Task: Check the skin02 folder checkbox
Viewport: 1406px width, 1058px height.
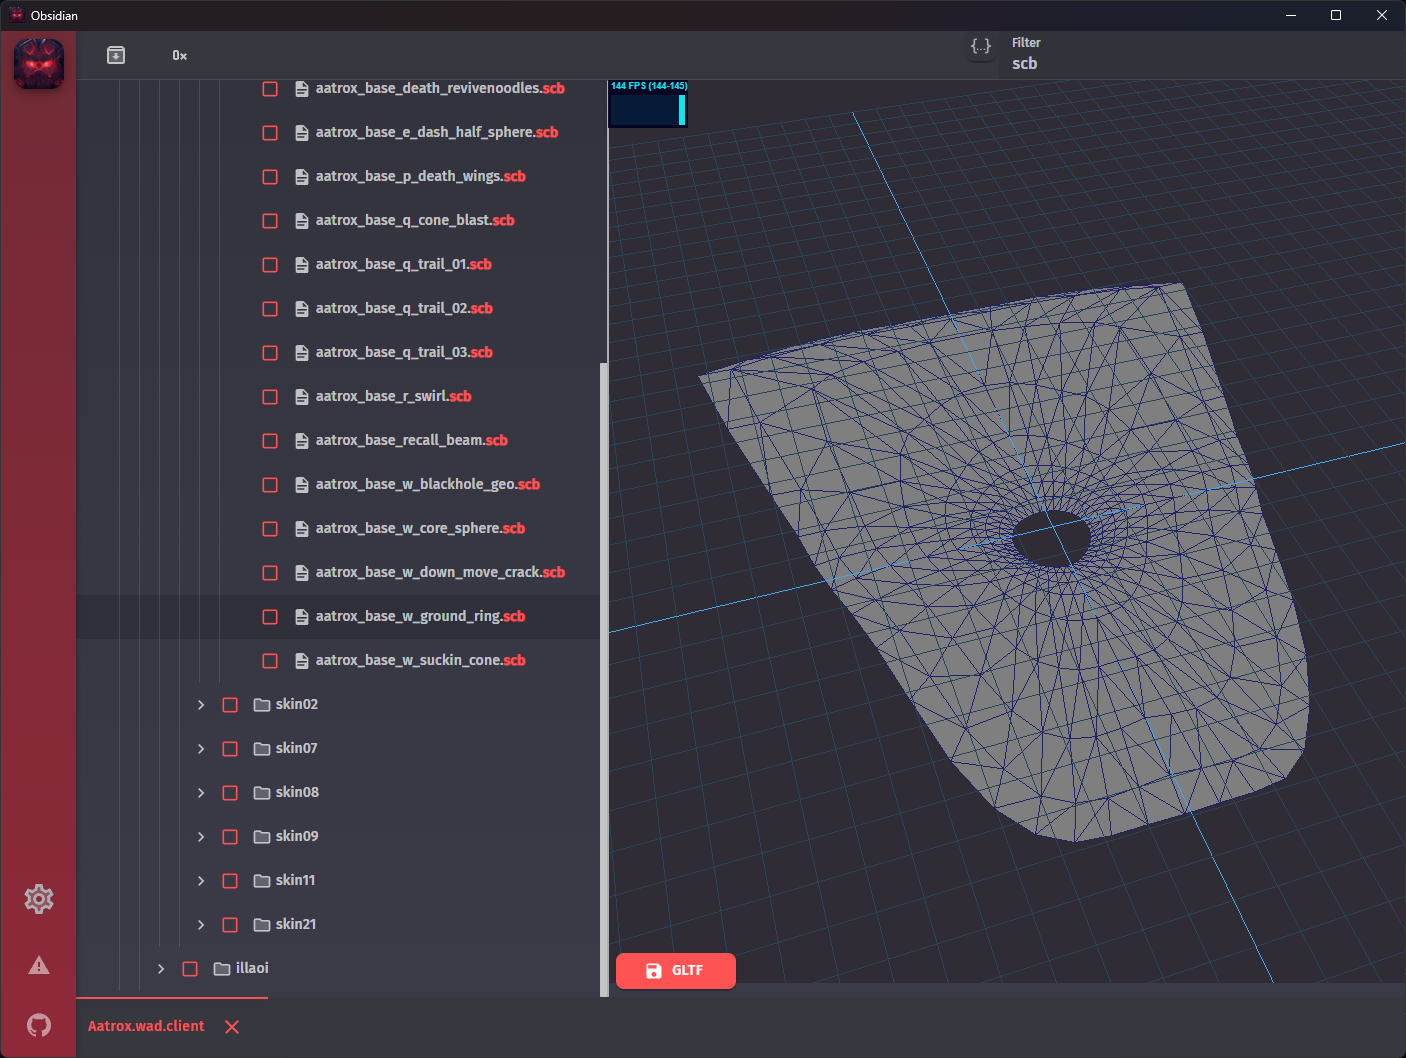Action: pos(230,705)
